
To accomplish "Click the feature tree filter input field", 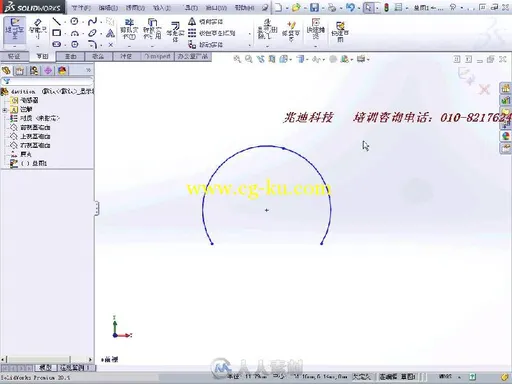I will click(47, 81).
